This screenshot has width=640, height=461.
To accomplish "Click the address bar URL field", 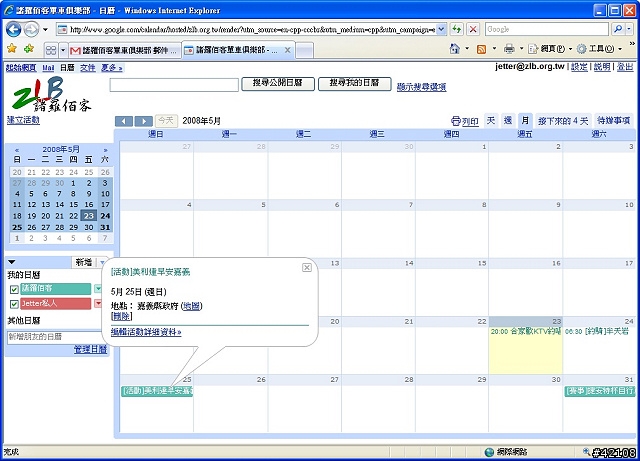I will coord(251,29).
